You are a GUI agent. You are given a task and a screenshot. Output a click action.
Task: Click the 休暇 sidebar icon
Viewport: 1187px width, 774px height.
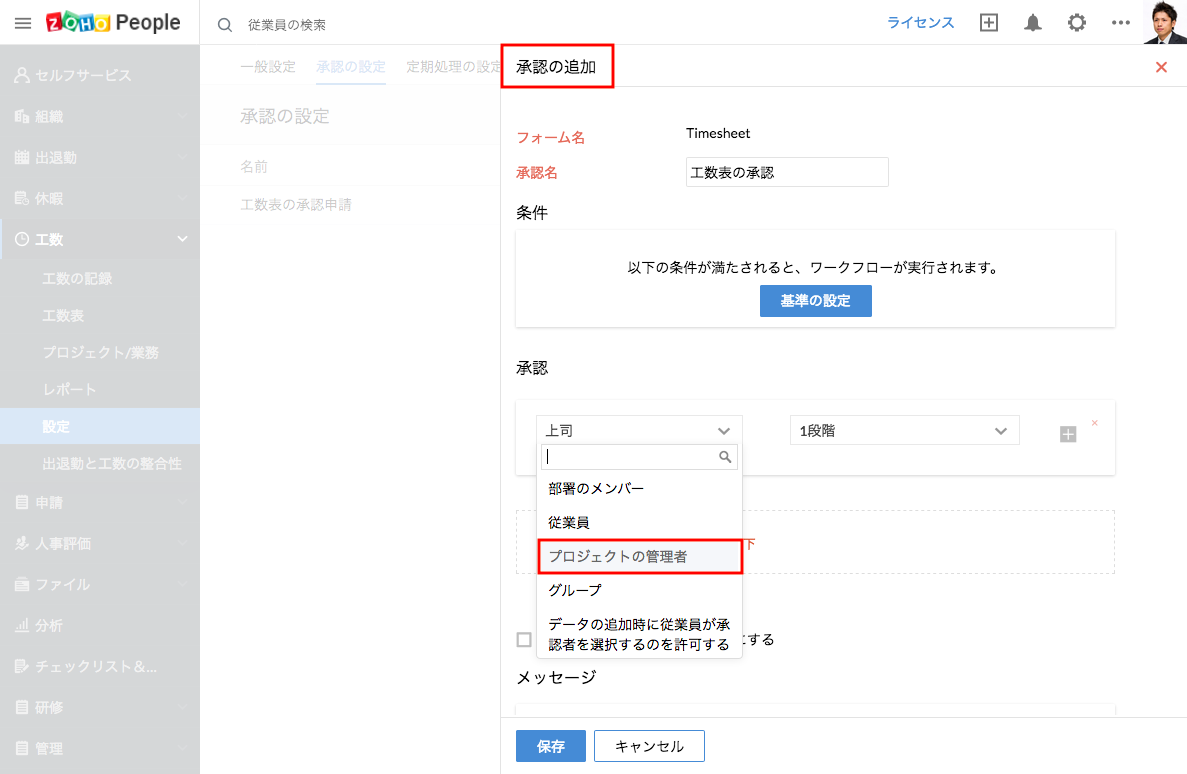tap(22, 198)
